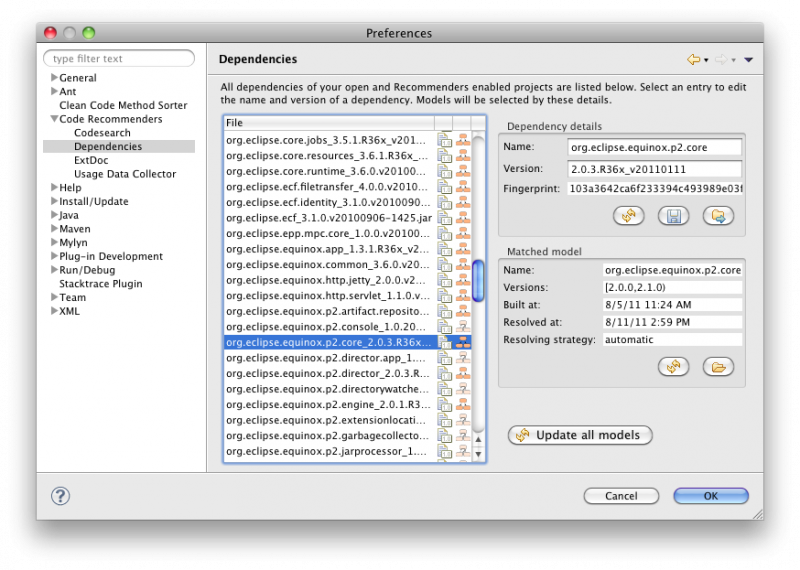
Task: Expand the Ant tree node
Action: click(54, 91)
